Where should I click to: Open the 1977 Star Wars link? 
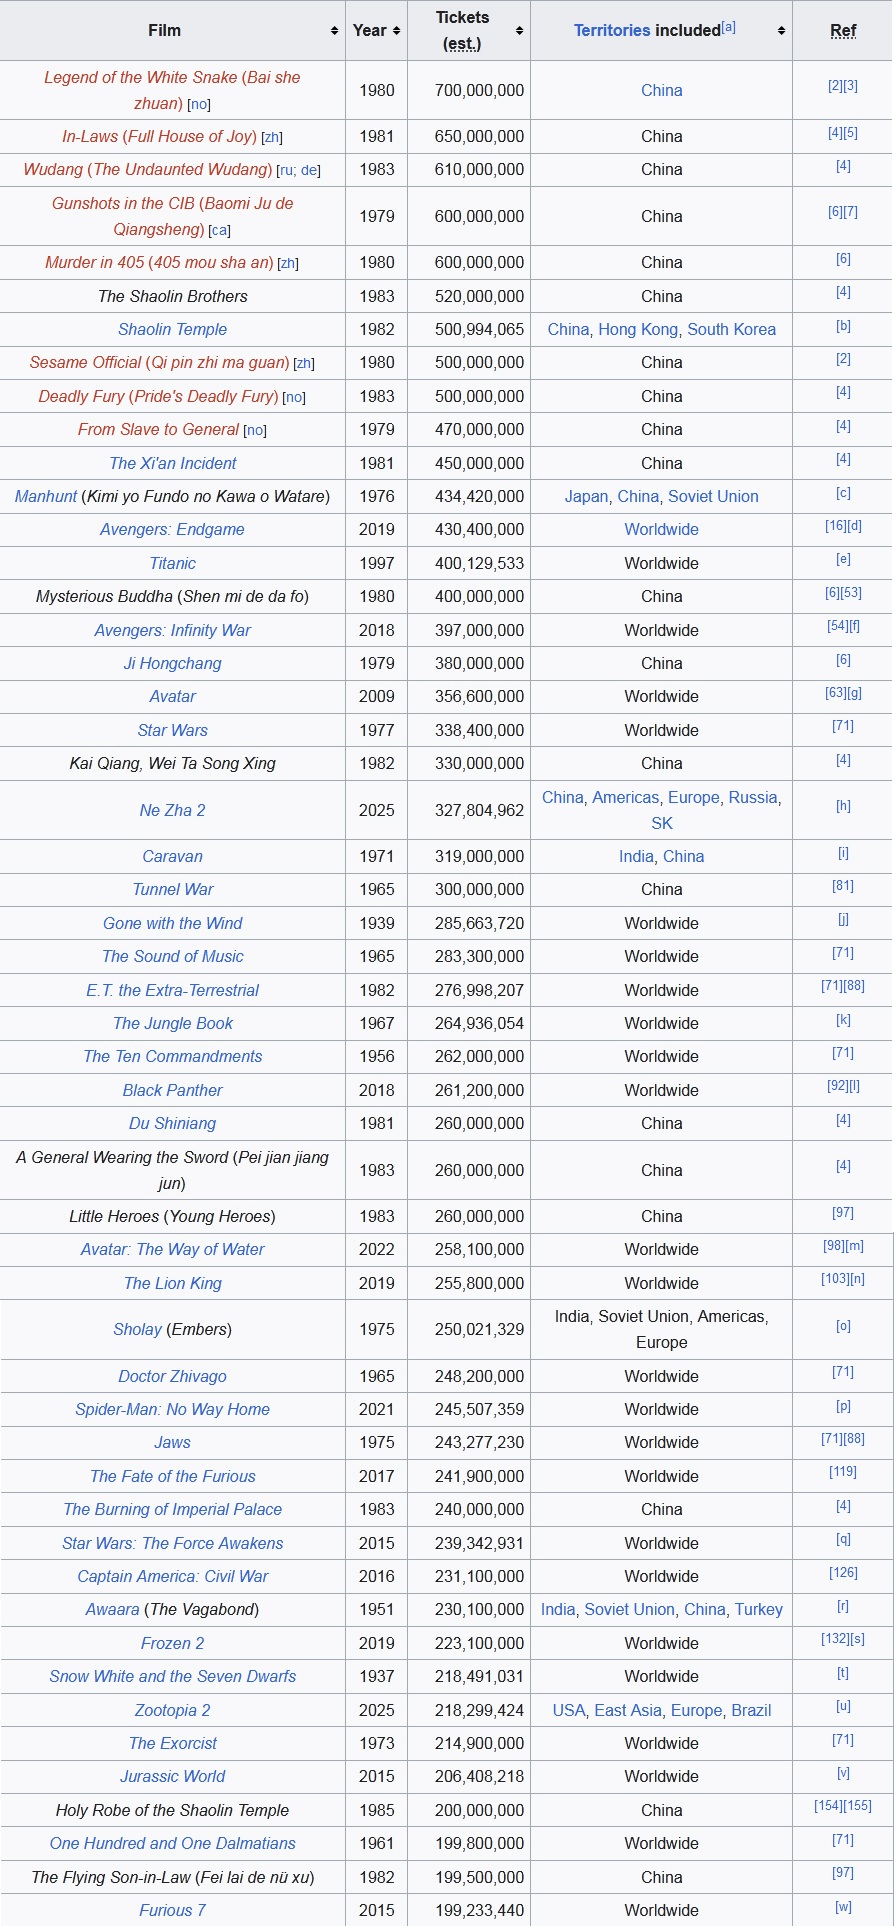pos(172,730)
